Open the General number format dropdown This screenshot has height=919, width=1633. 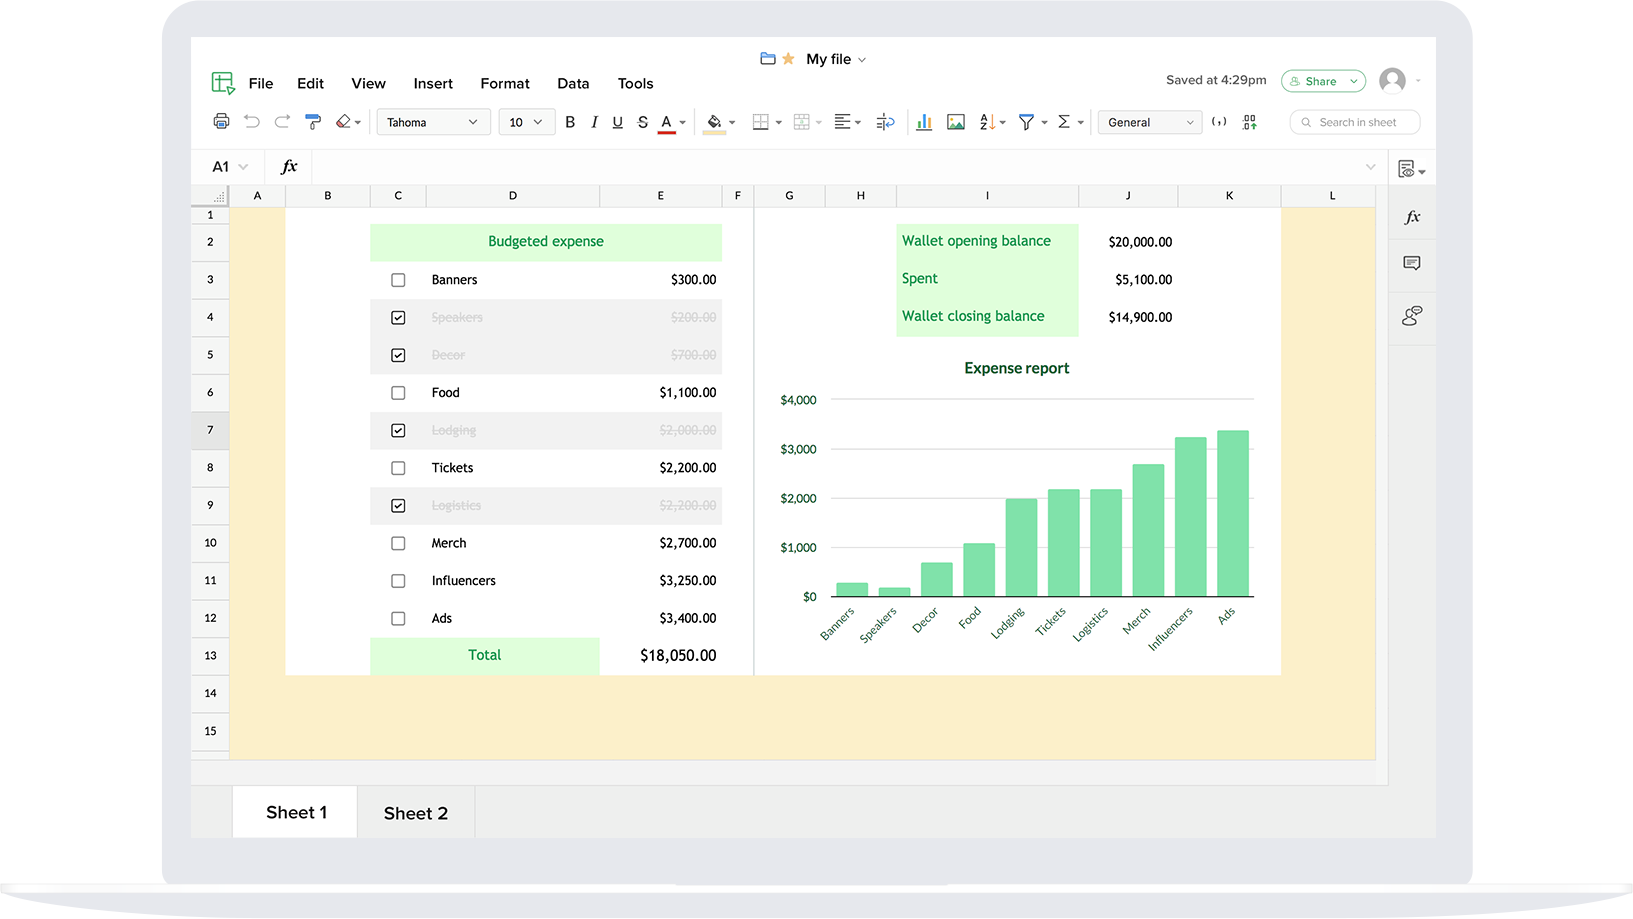[x=1150, y=122]
